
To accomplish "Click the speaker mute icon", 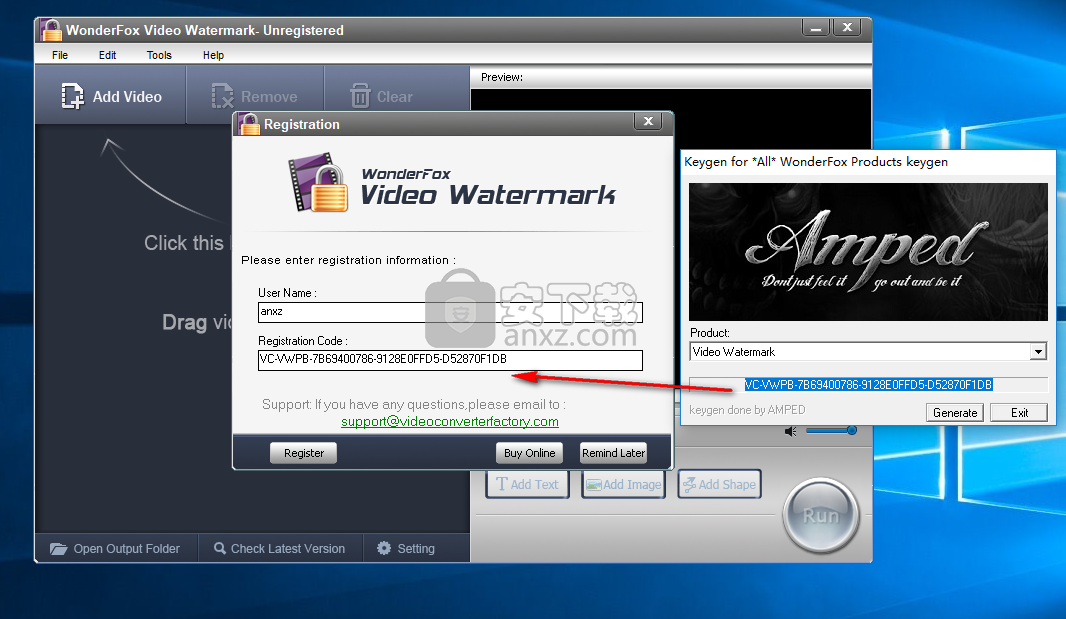I will [791, 431].
